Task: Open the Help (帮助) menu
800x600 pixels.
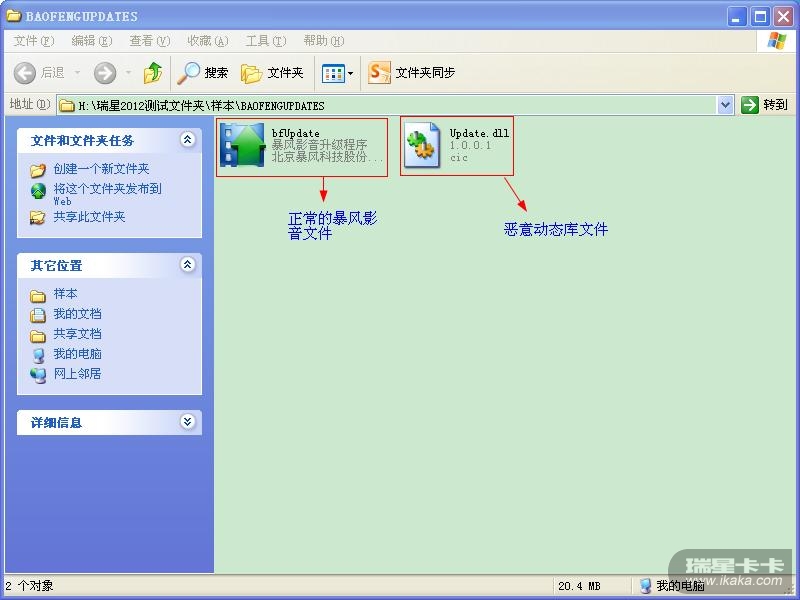Action: tap(323, 41)
